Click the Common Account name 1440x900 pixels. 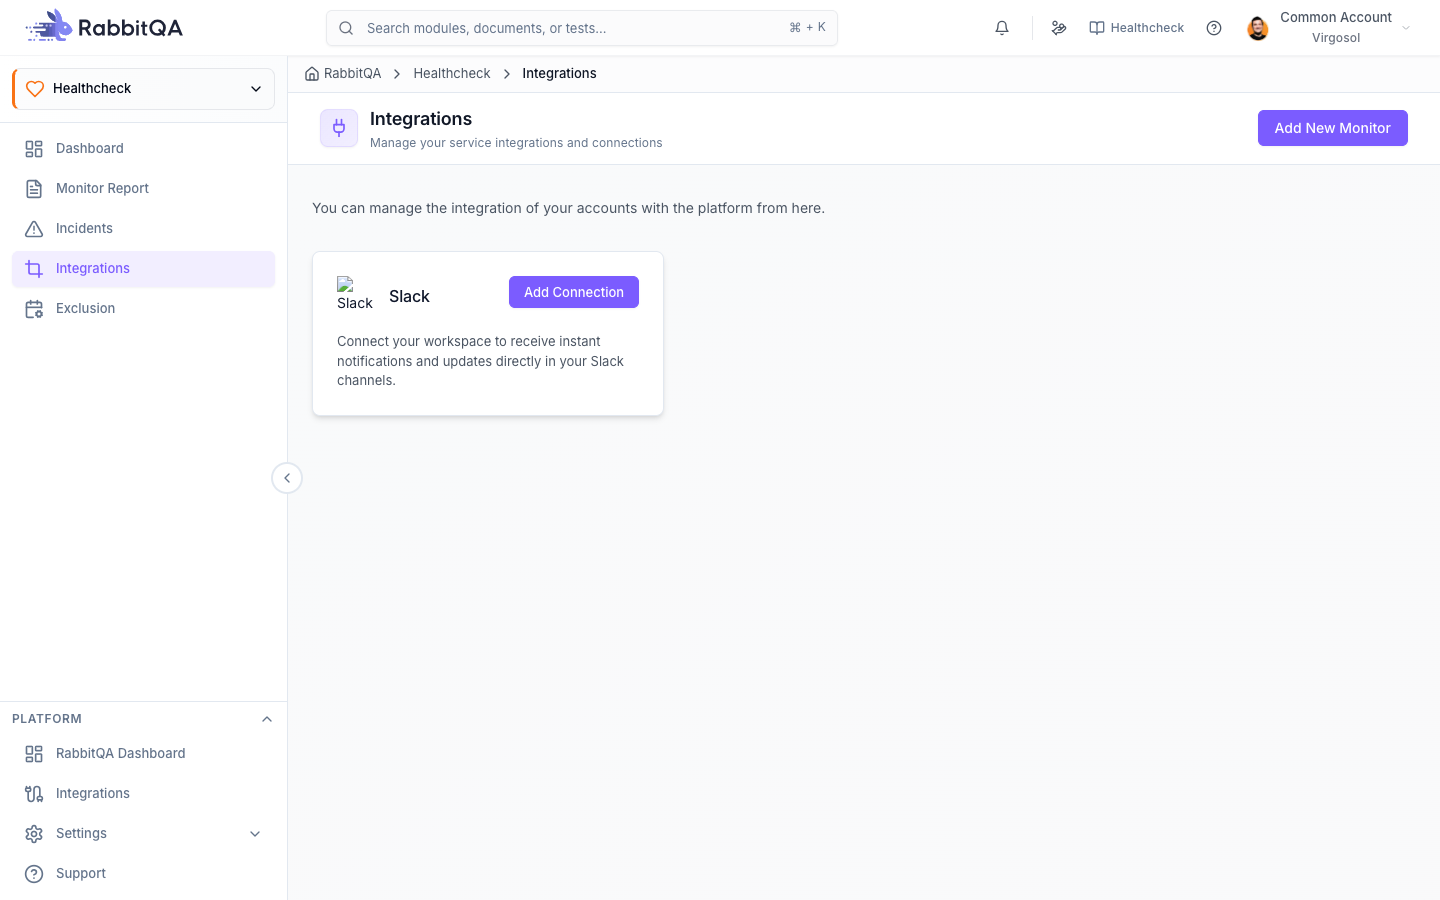[x=1336, y=17]
